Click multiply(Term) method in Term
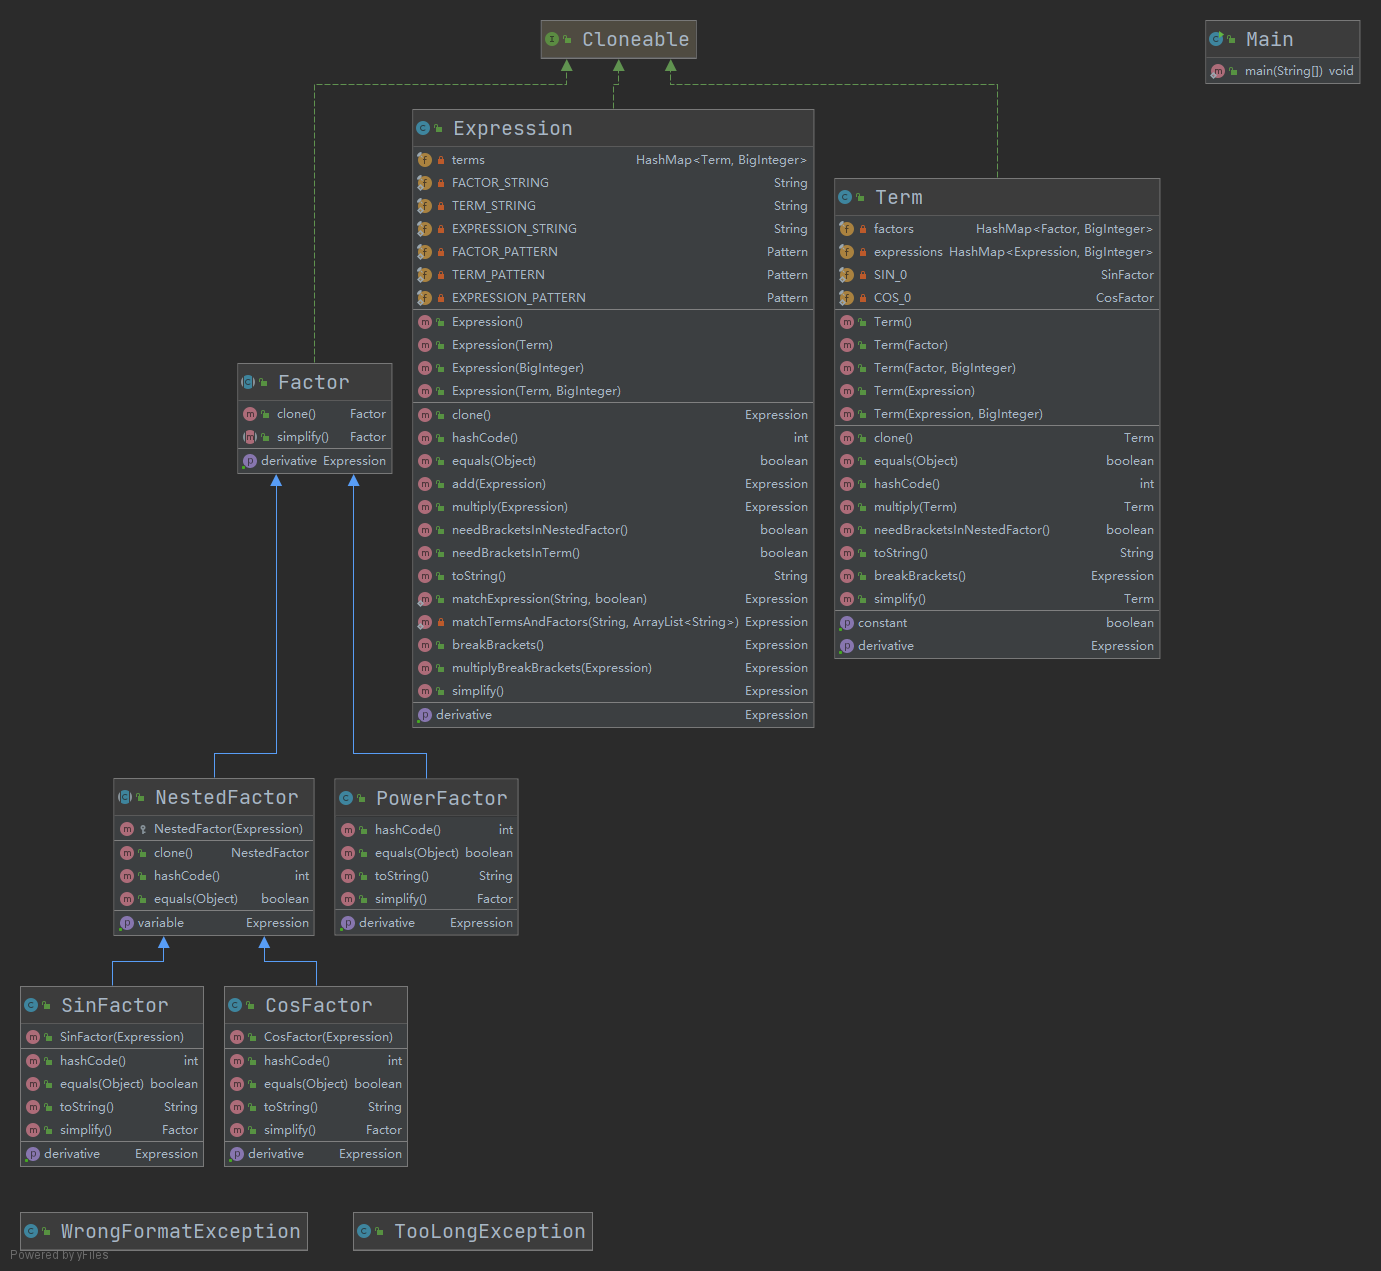The height and width of the screenshot is (1271, 1381). [997, 507]
